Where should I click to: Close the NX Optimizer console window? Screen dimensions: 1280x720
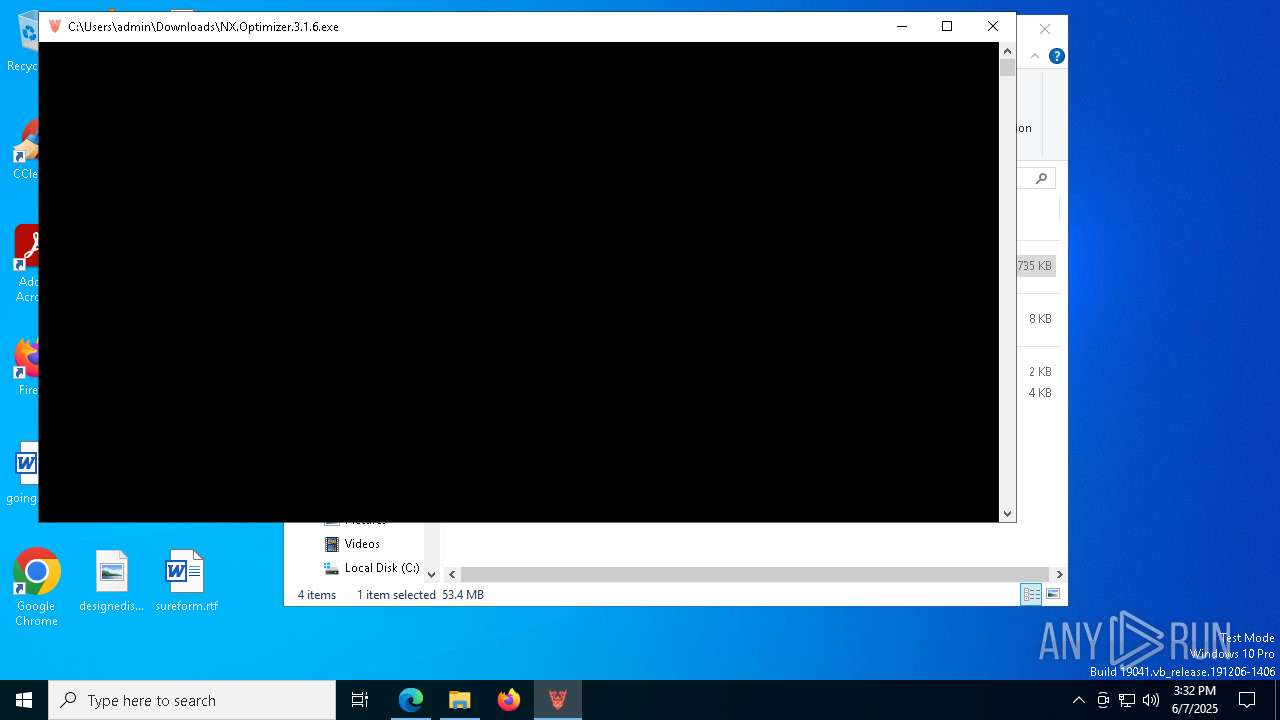point(993,26)
